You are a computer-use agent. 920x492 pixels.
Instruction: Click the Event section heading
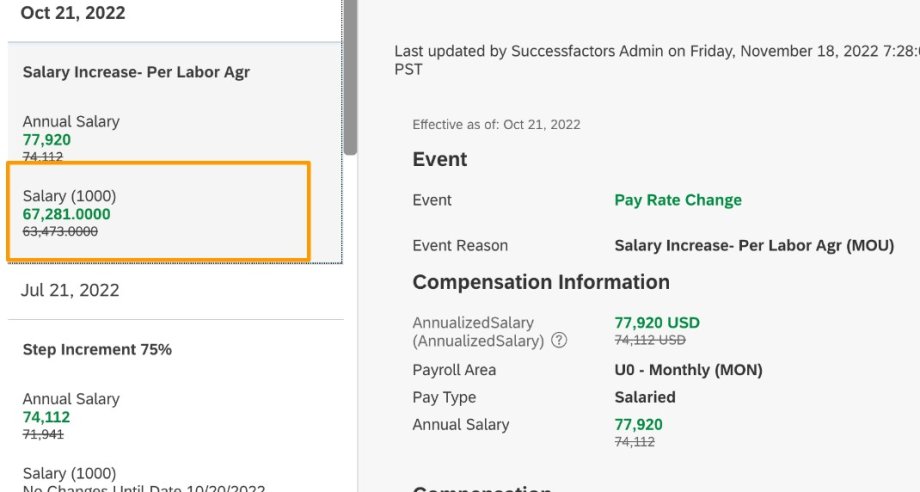pos(440,160)
